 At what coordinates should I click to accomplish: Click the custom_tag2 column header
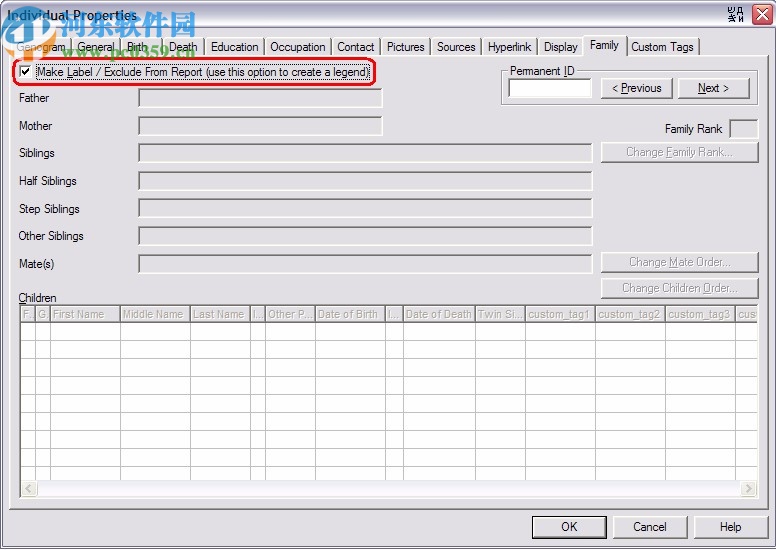(x=630, y=314)
